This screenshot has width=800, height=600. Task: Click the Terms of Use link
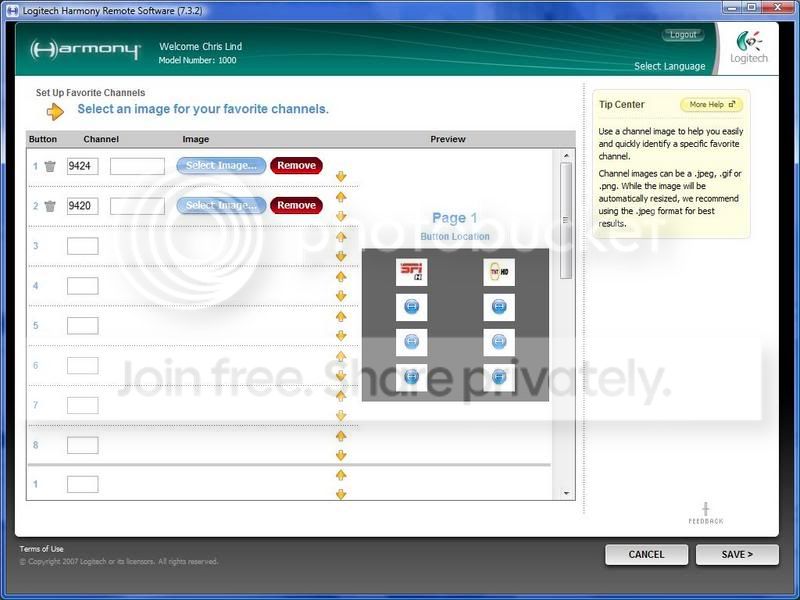pyautogui.click(x=41, y=549)
